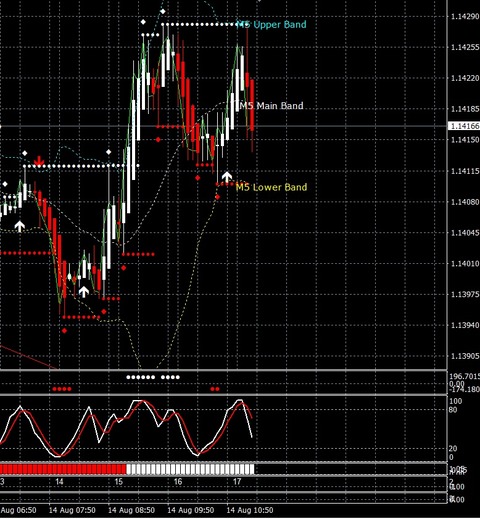Screen dimensions: 480x519
Task: Click the indicator scale value 196.7015
Action: point(465,376)
